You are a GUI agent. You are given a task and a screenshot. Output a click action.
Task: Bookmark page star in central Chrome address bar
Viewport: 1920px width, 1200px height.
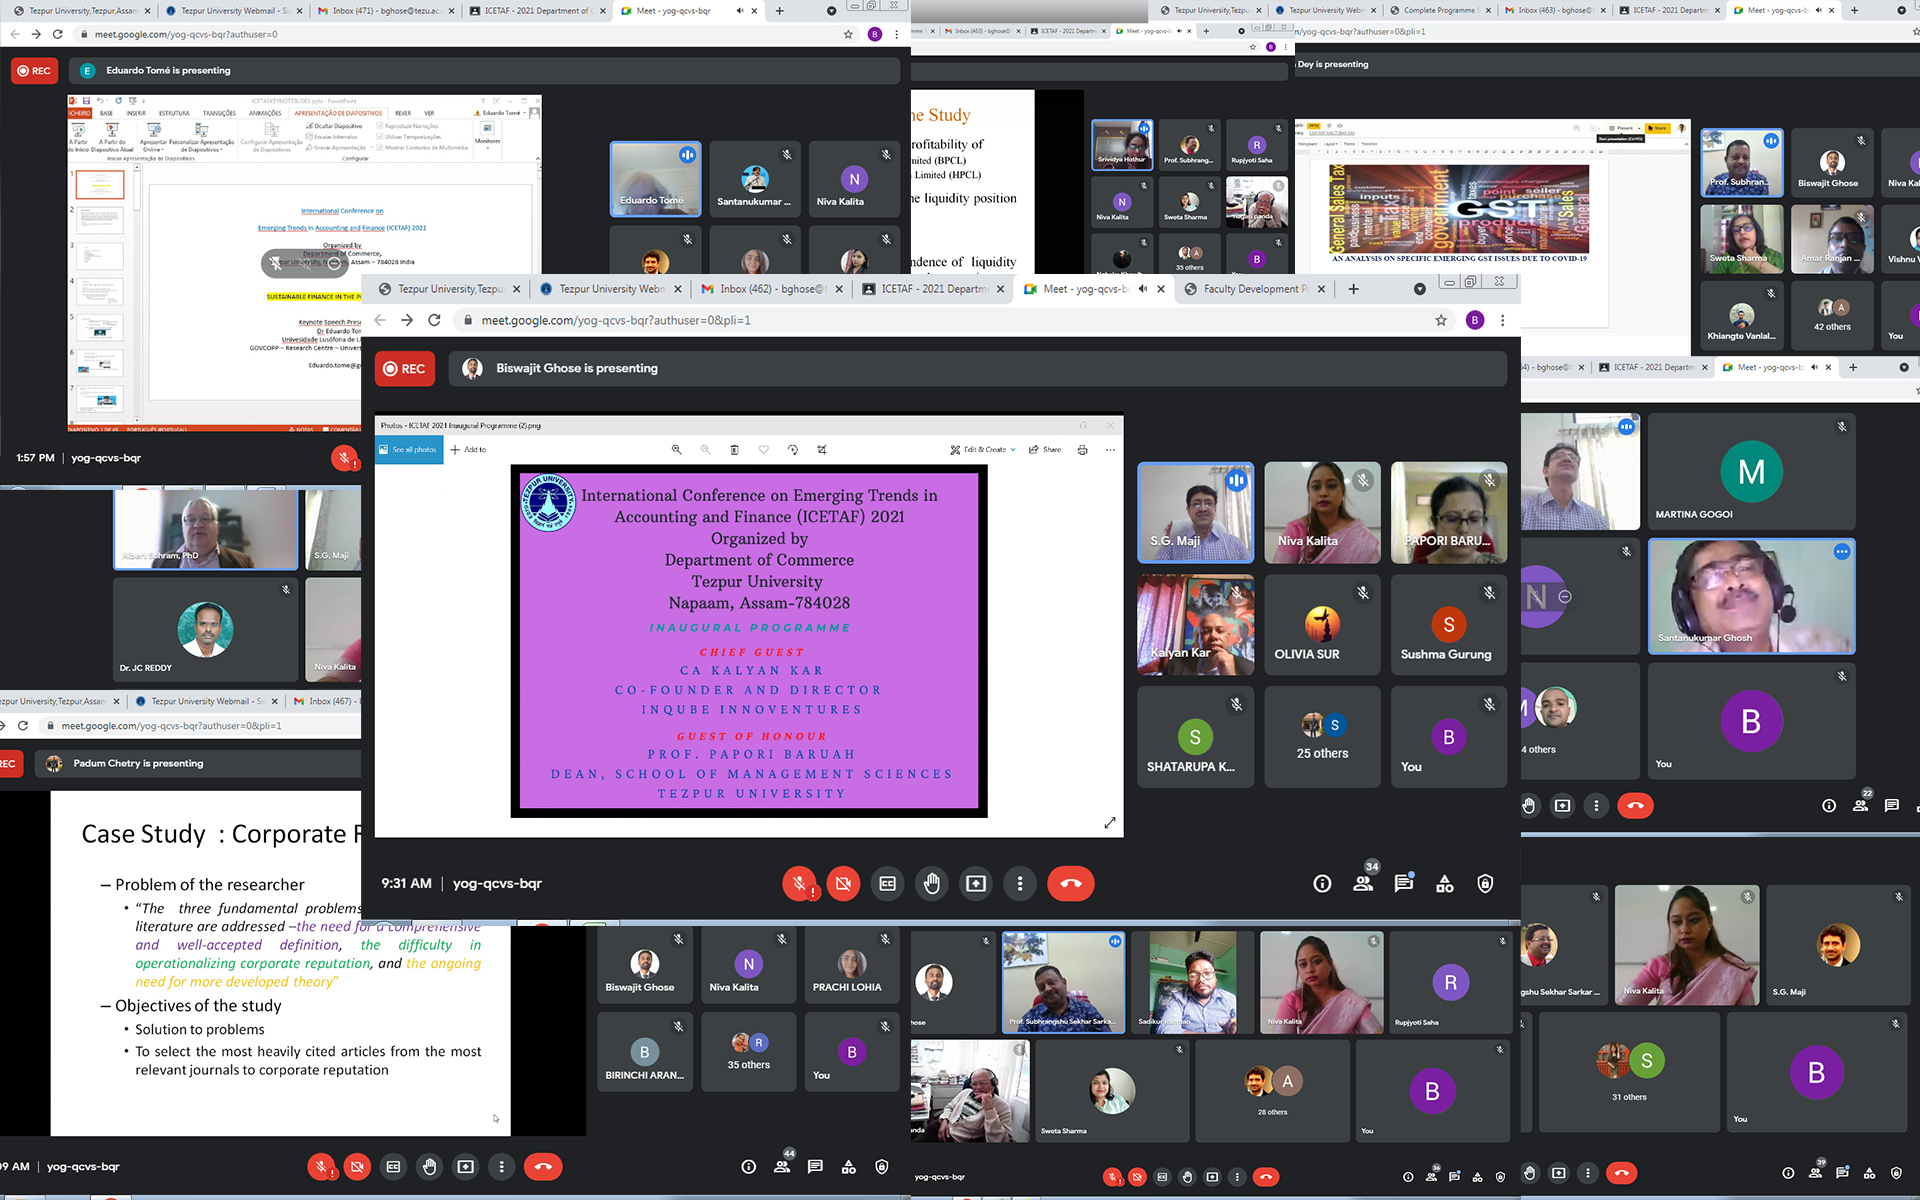[1441, 320]
